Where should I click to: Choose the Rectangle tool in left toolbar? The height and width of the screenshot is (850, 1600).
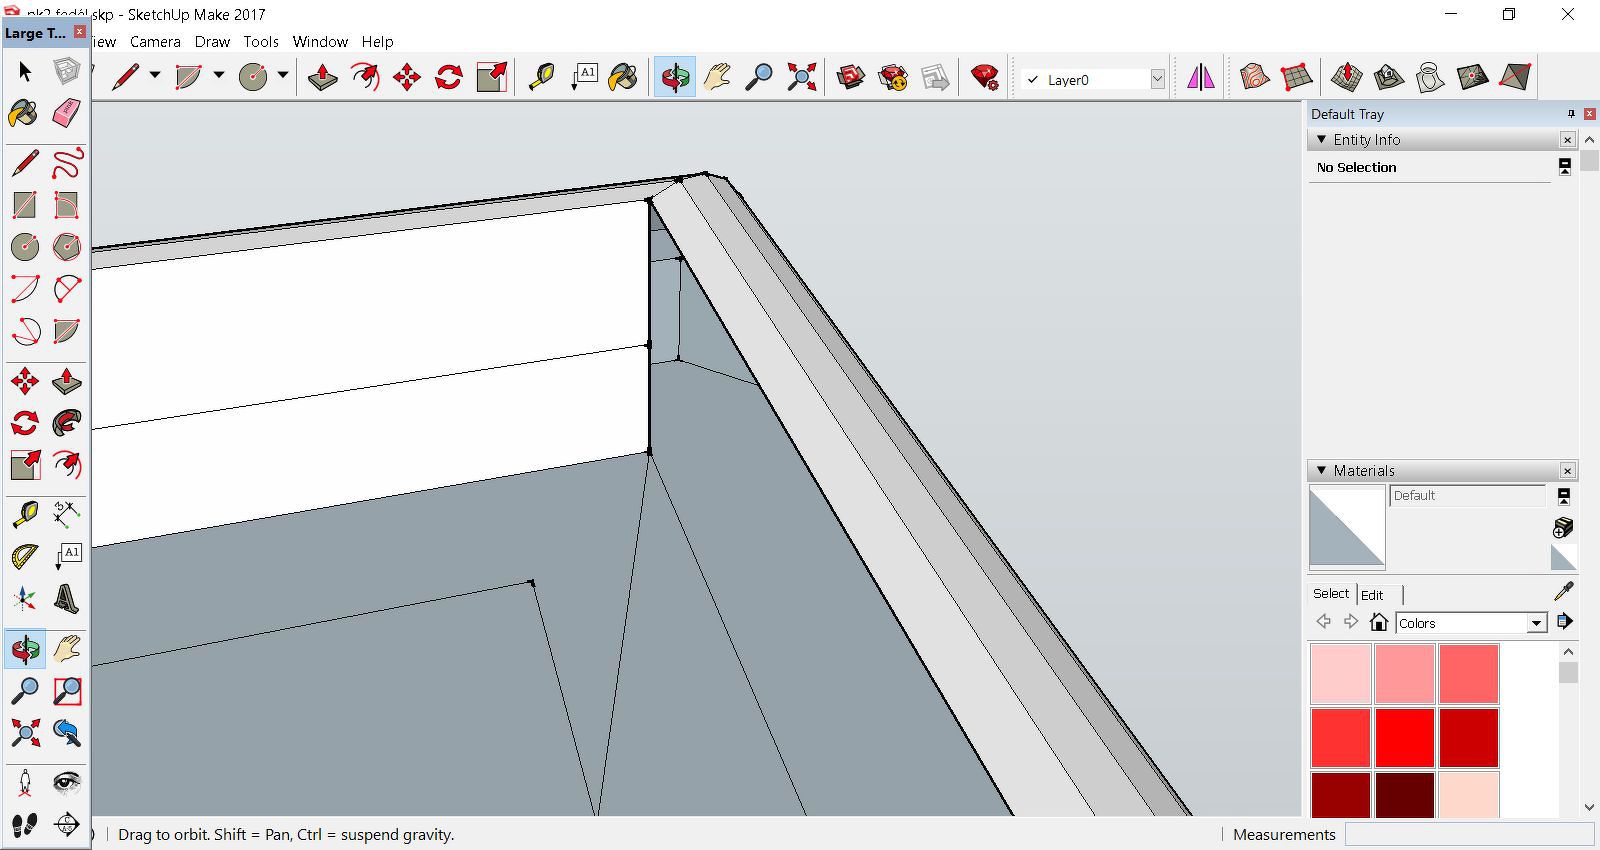(25, 205)
